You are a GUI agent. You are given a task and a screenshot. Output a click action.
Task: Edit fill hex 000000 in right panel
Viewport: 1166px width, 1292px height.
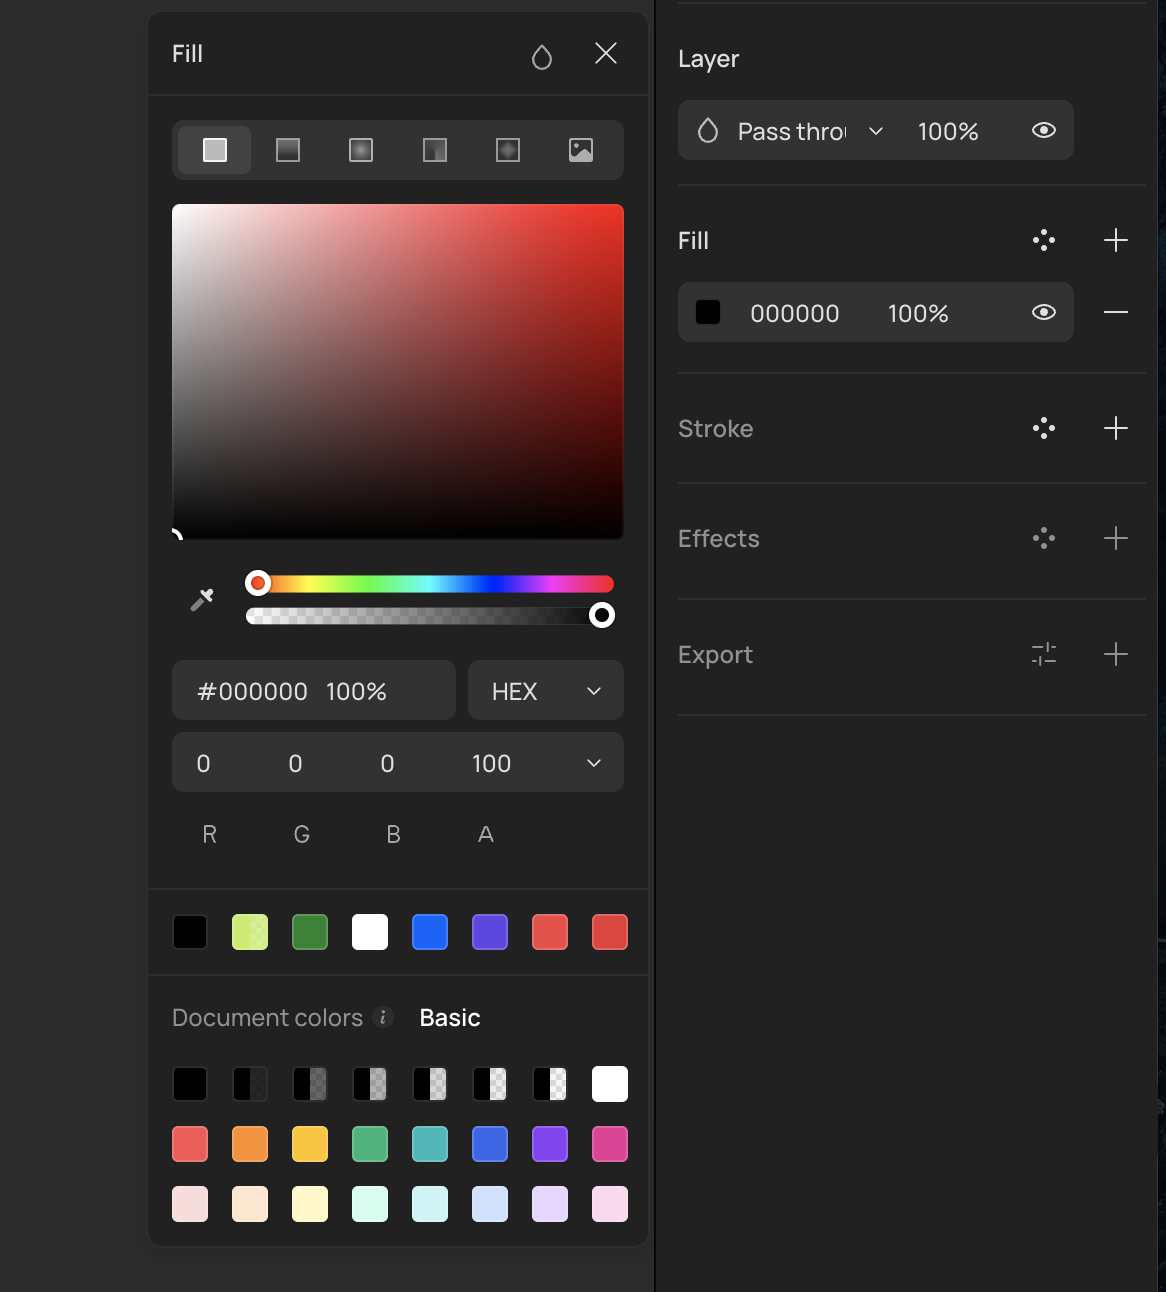point(795,313)
